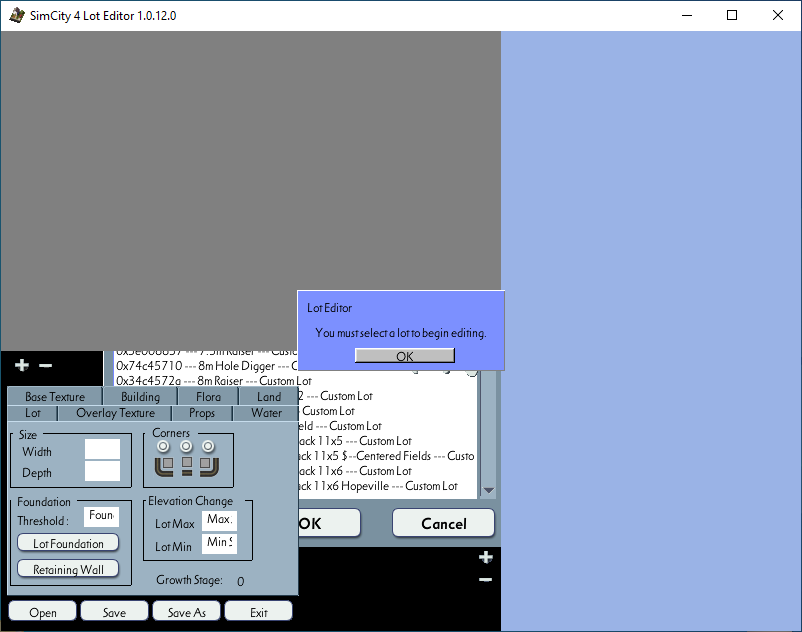Switch to the Props tab
The image size is (802, 632).
(x=202, y=413)
